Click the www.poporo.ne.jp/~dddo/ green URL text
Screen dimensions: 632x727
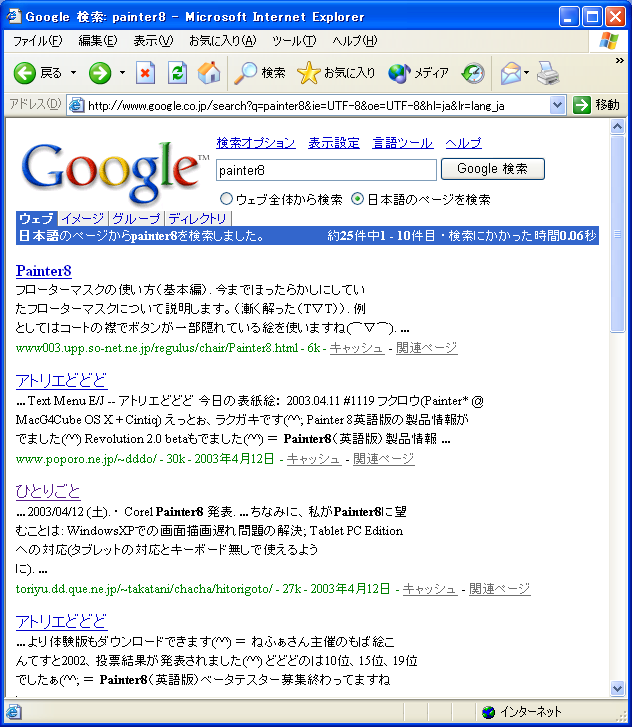pyautogui.click(x=86, y=459)
